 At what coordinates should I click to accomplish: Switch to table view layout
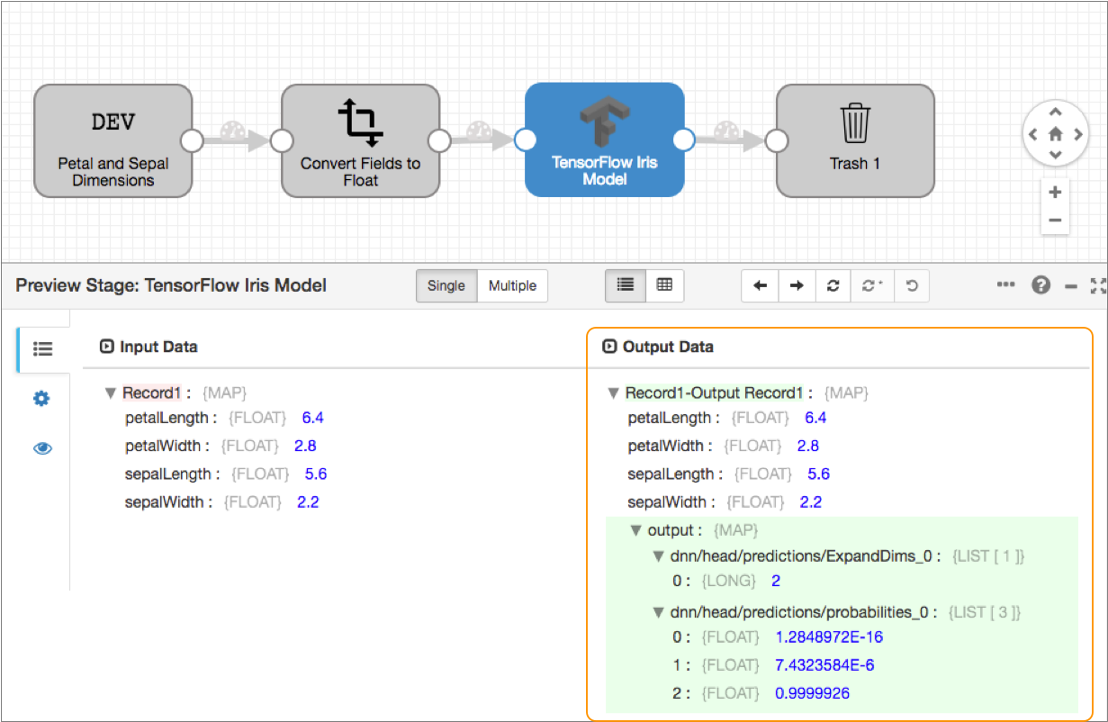click(664, 285)
